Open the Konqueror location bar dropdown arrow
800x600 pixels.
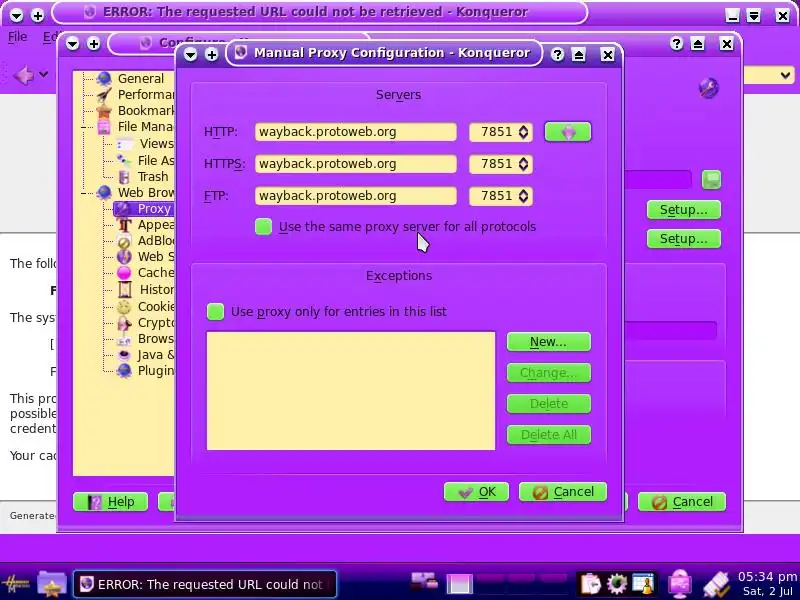pos(785,76)
